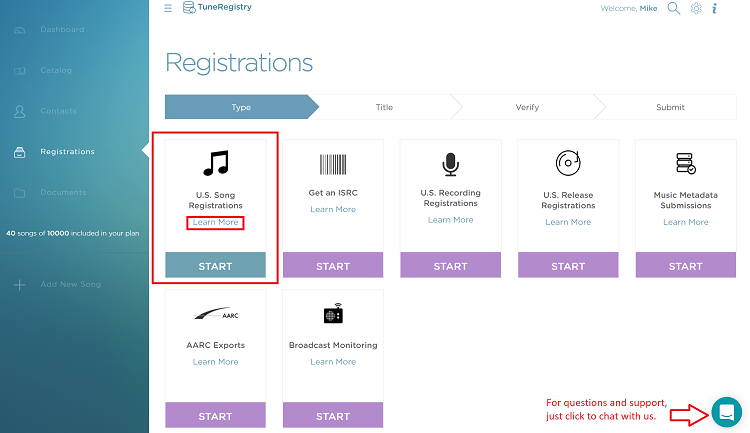The image size is (750, 433).
Task: Select Add New Song in sidebar
Action: [x=70, y=284]
